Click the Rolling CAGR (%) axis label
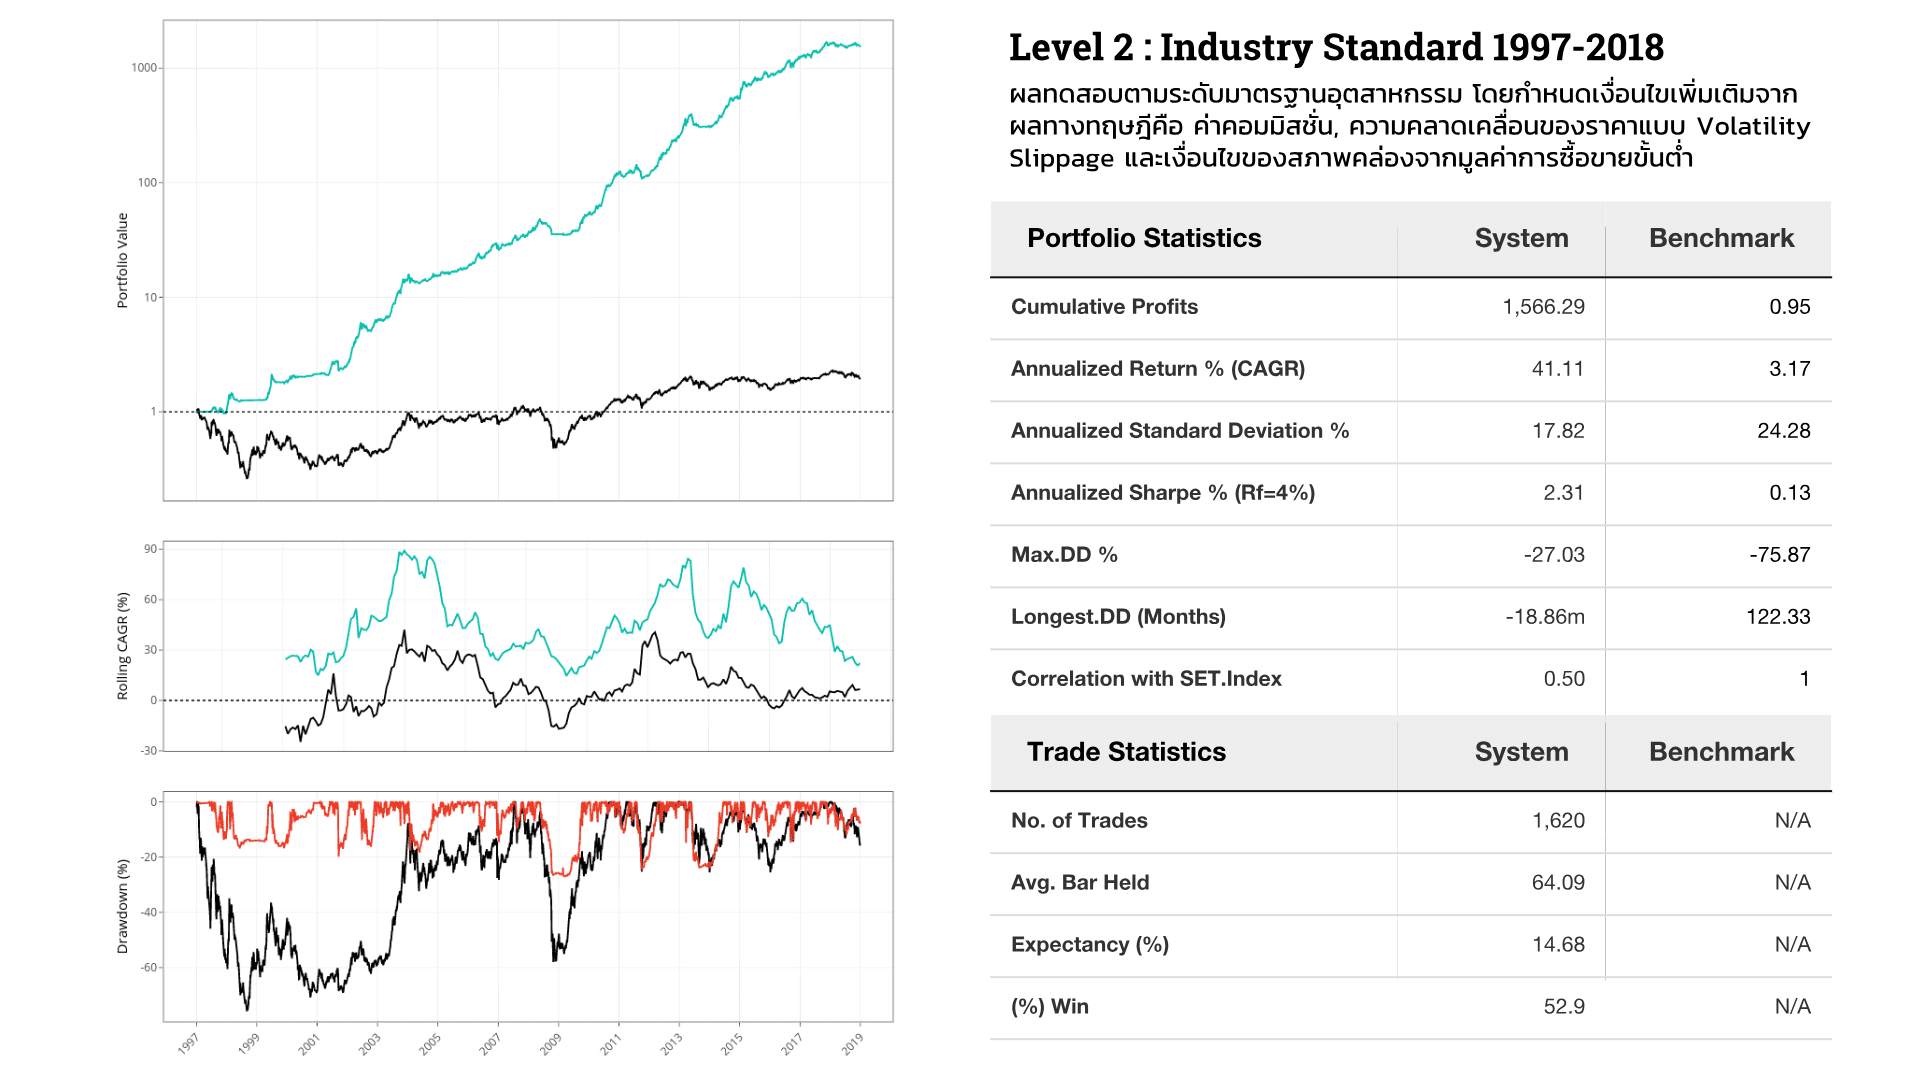This screenshot has width=1920, height=1080. [123, 646]
